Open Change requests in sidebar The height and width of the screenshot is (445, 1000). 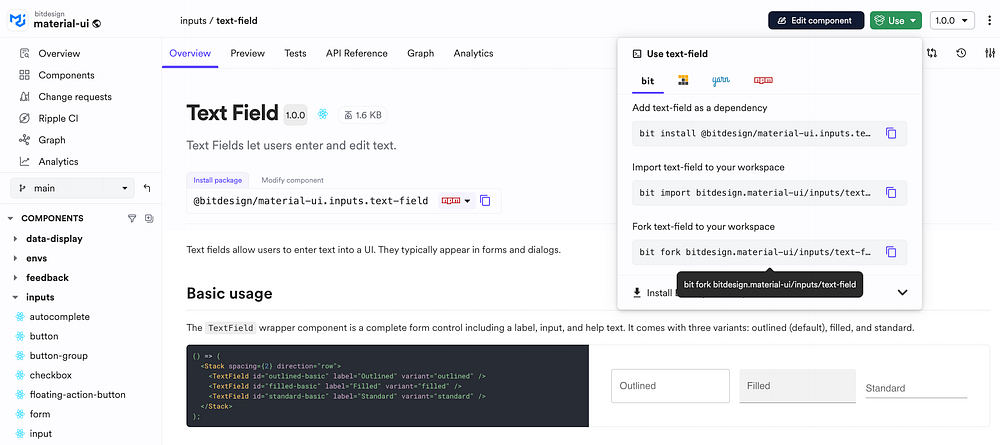75,97
